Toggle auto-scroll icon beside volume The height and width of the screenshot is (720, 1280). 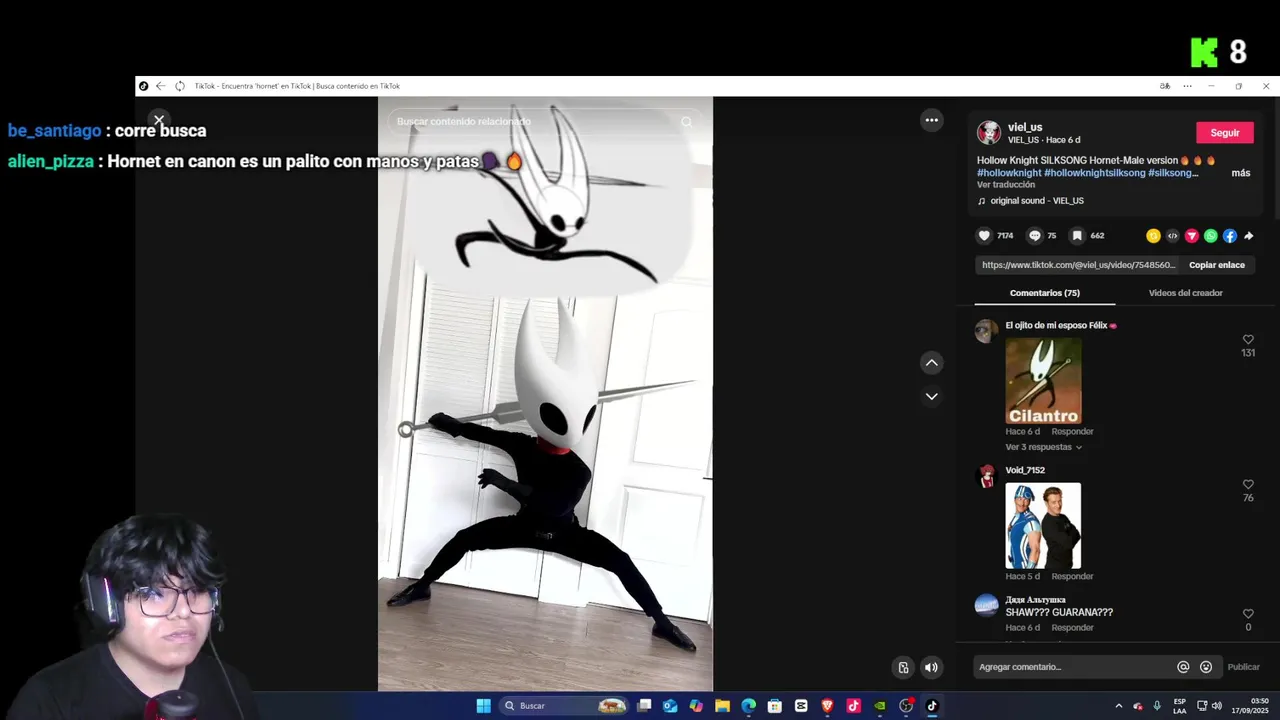[x=903, y=668]
